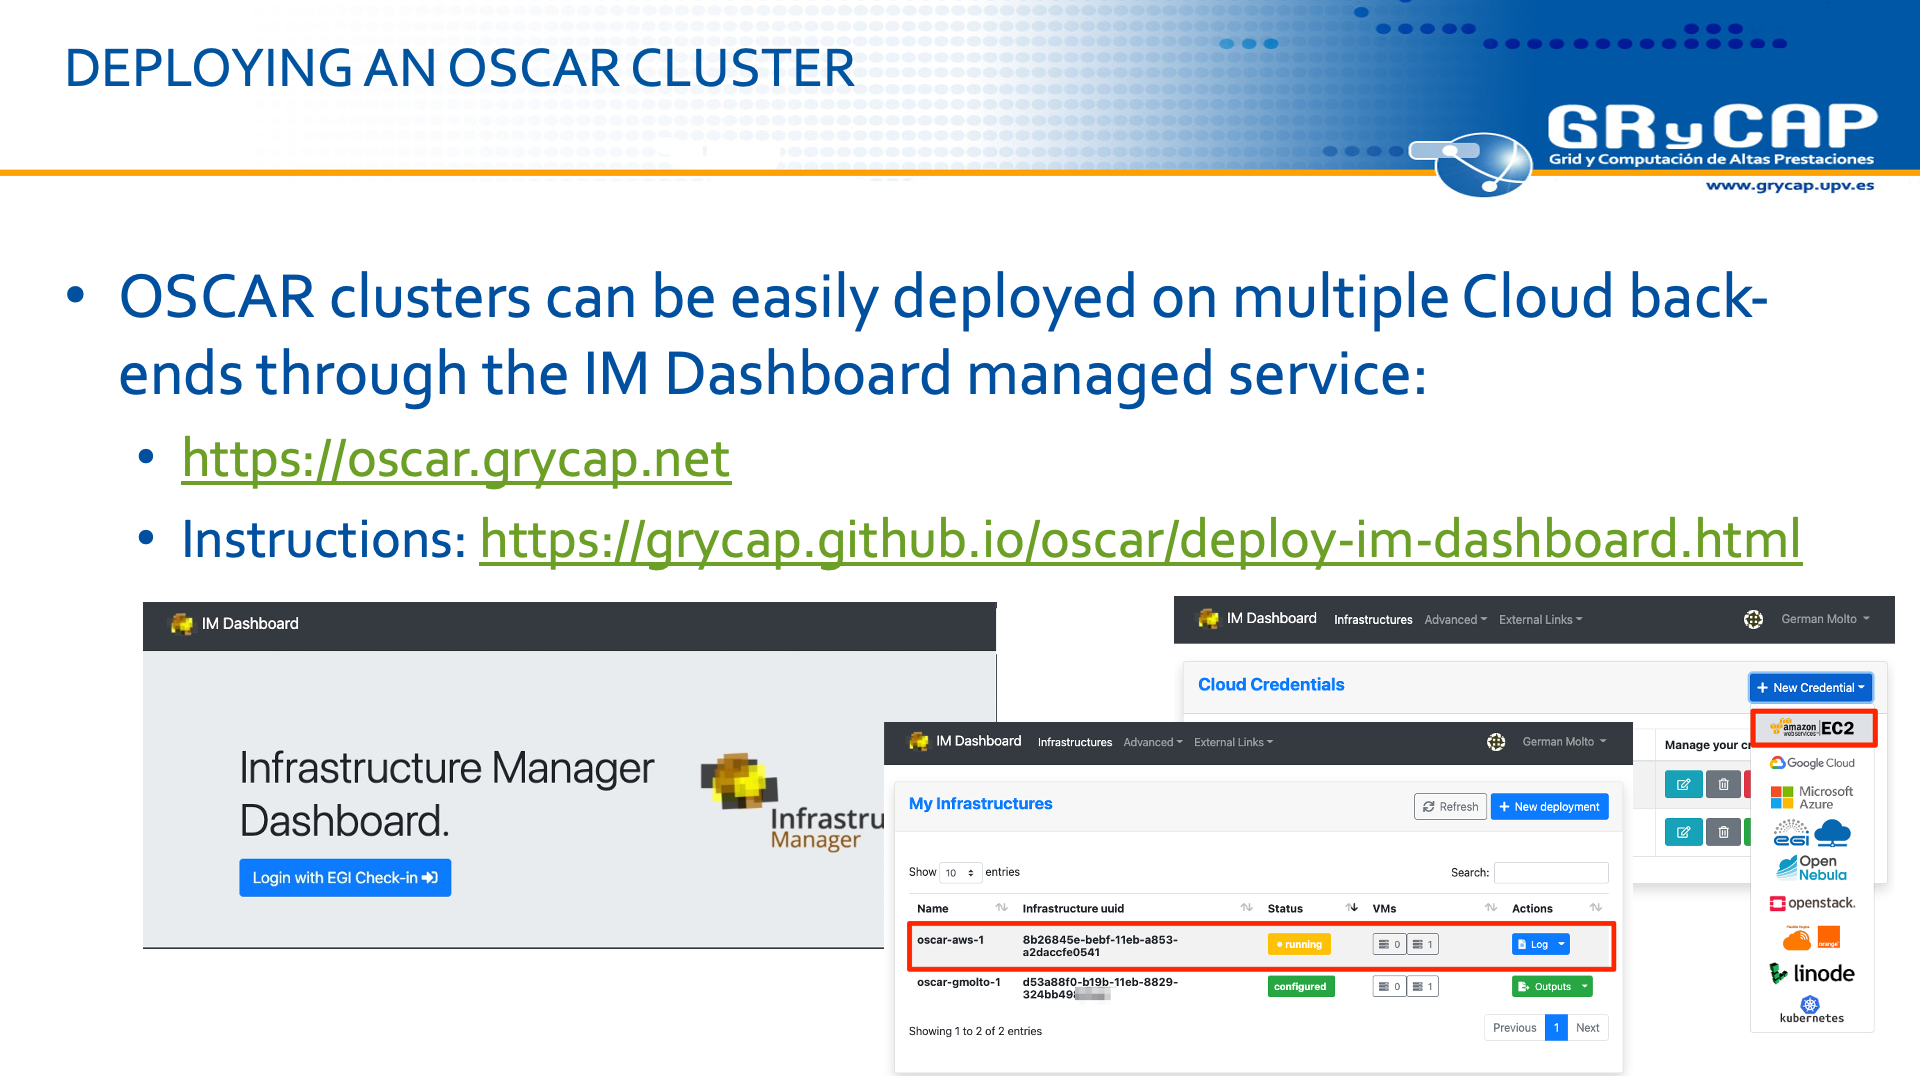This screenshot has height=1080, width=1920.
Task: Select the Google Cloud provider
Action: (1812, 763)
